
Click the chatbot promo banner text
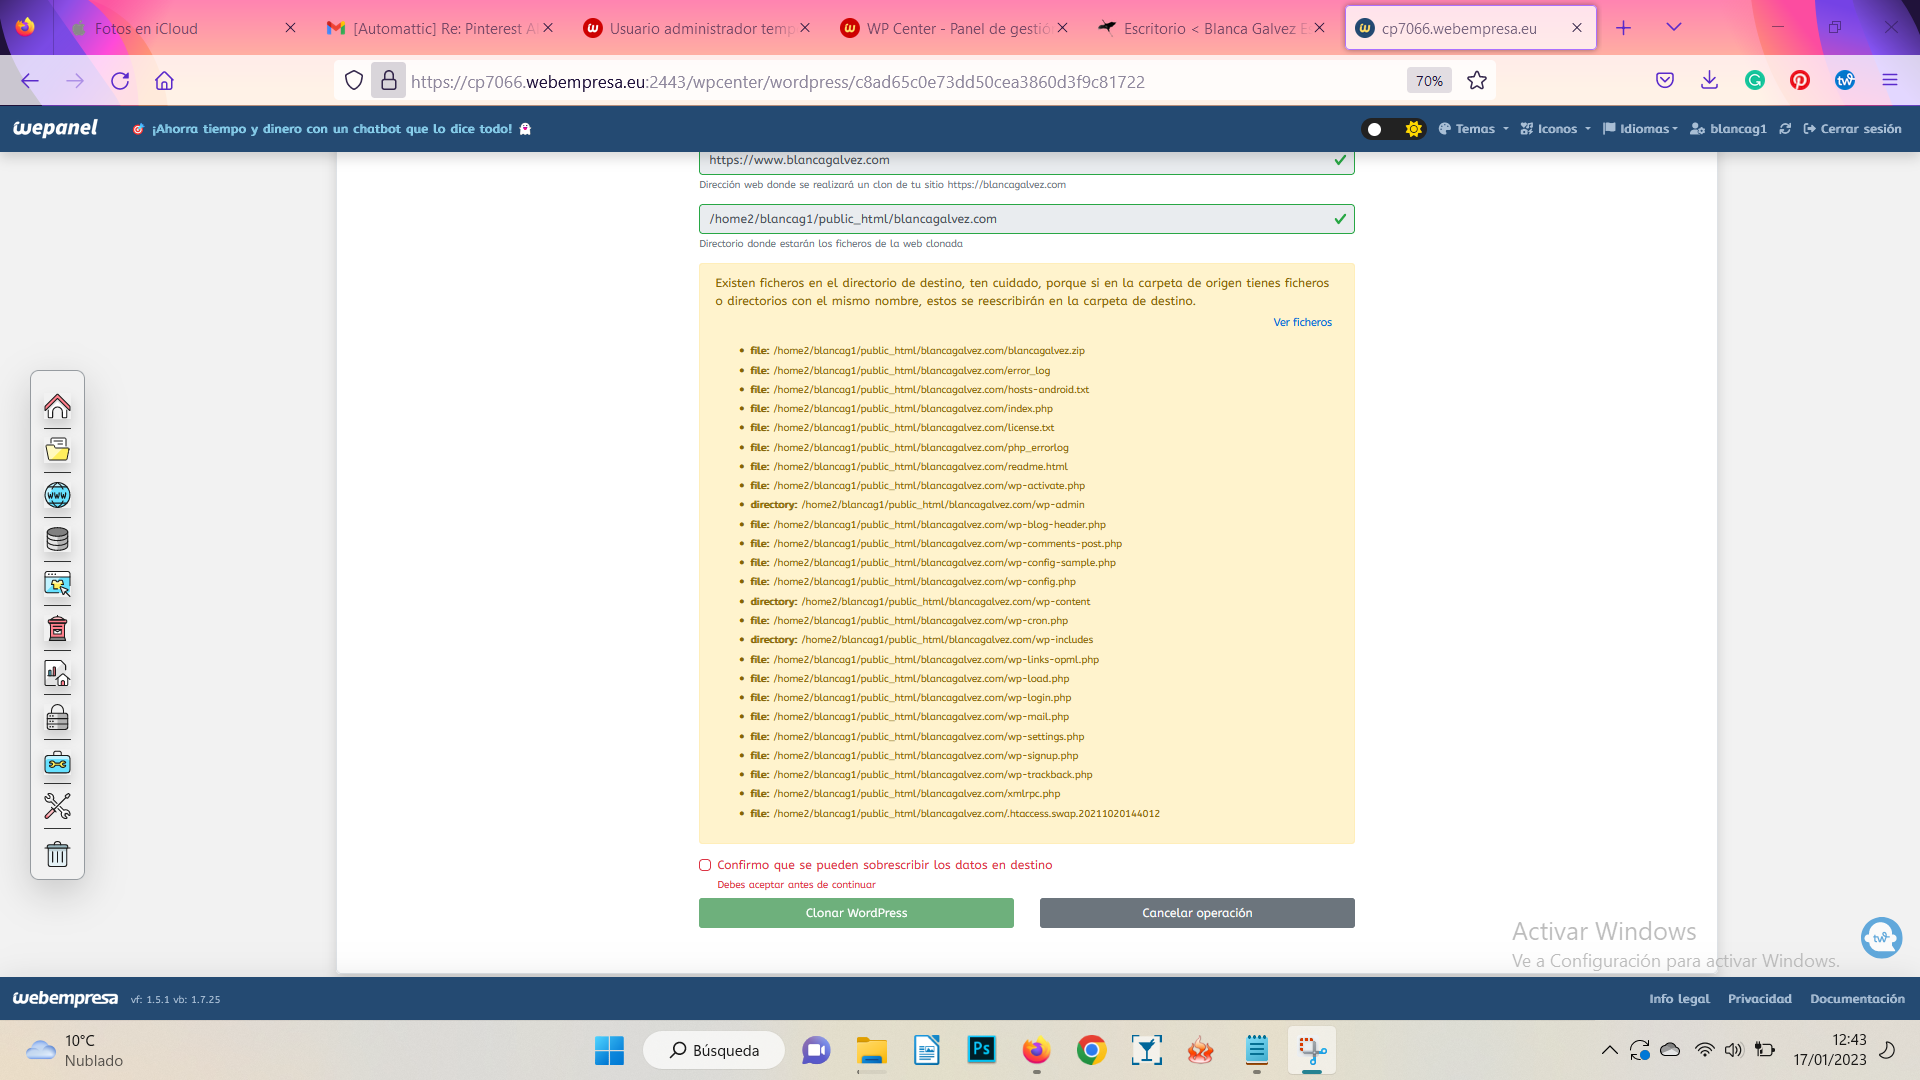332,129
